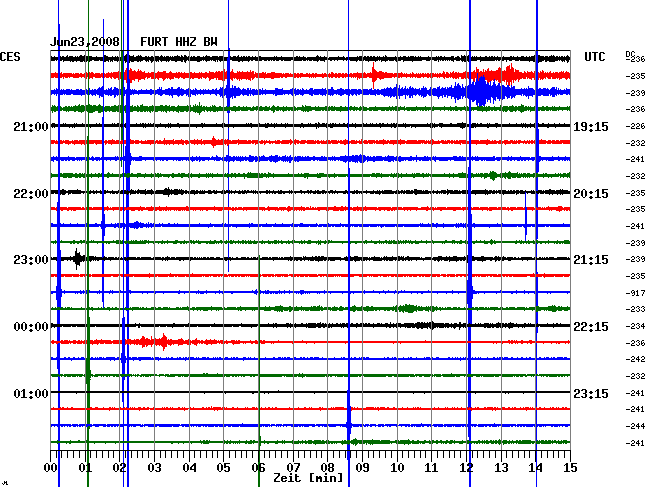Image resolution: width=650 pixels, height=494 pixels.
Task: Click minute axis tick label 06
Action: click(258, 468)
